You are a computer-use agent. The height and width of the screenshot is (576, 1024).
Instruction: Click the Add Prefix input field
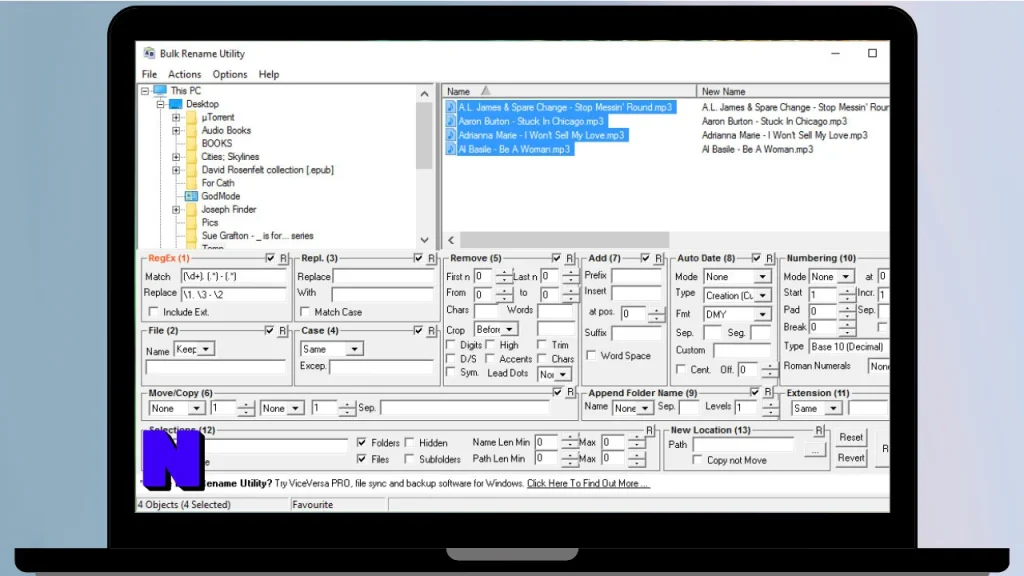pyautogui.click(x=637, y=276)
